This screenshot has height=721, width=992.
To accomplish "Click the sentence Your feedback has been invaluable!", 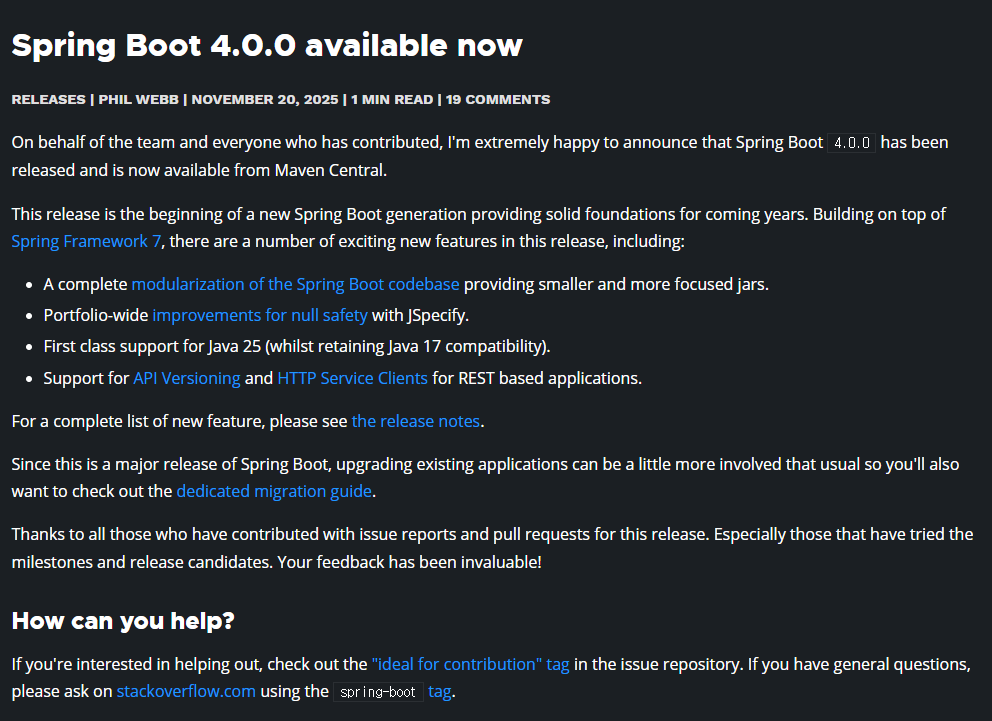I will 409,562.
